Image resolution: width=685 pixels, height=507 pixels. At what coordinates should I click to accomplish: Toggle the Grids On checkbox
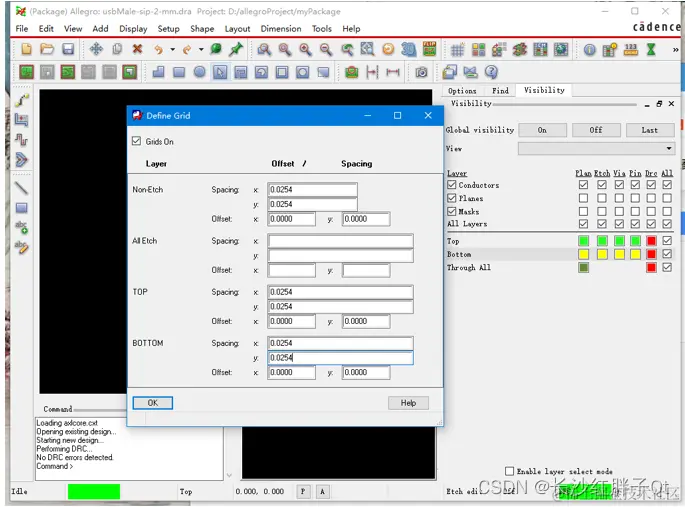point(136,141)
